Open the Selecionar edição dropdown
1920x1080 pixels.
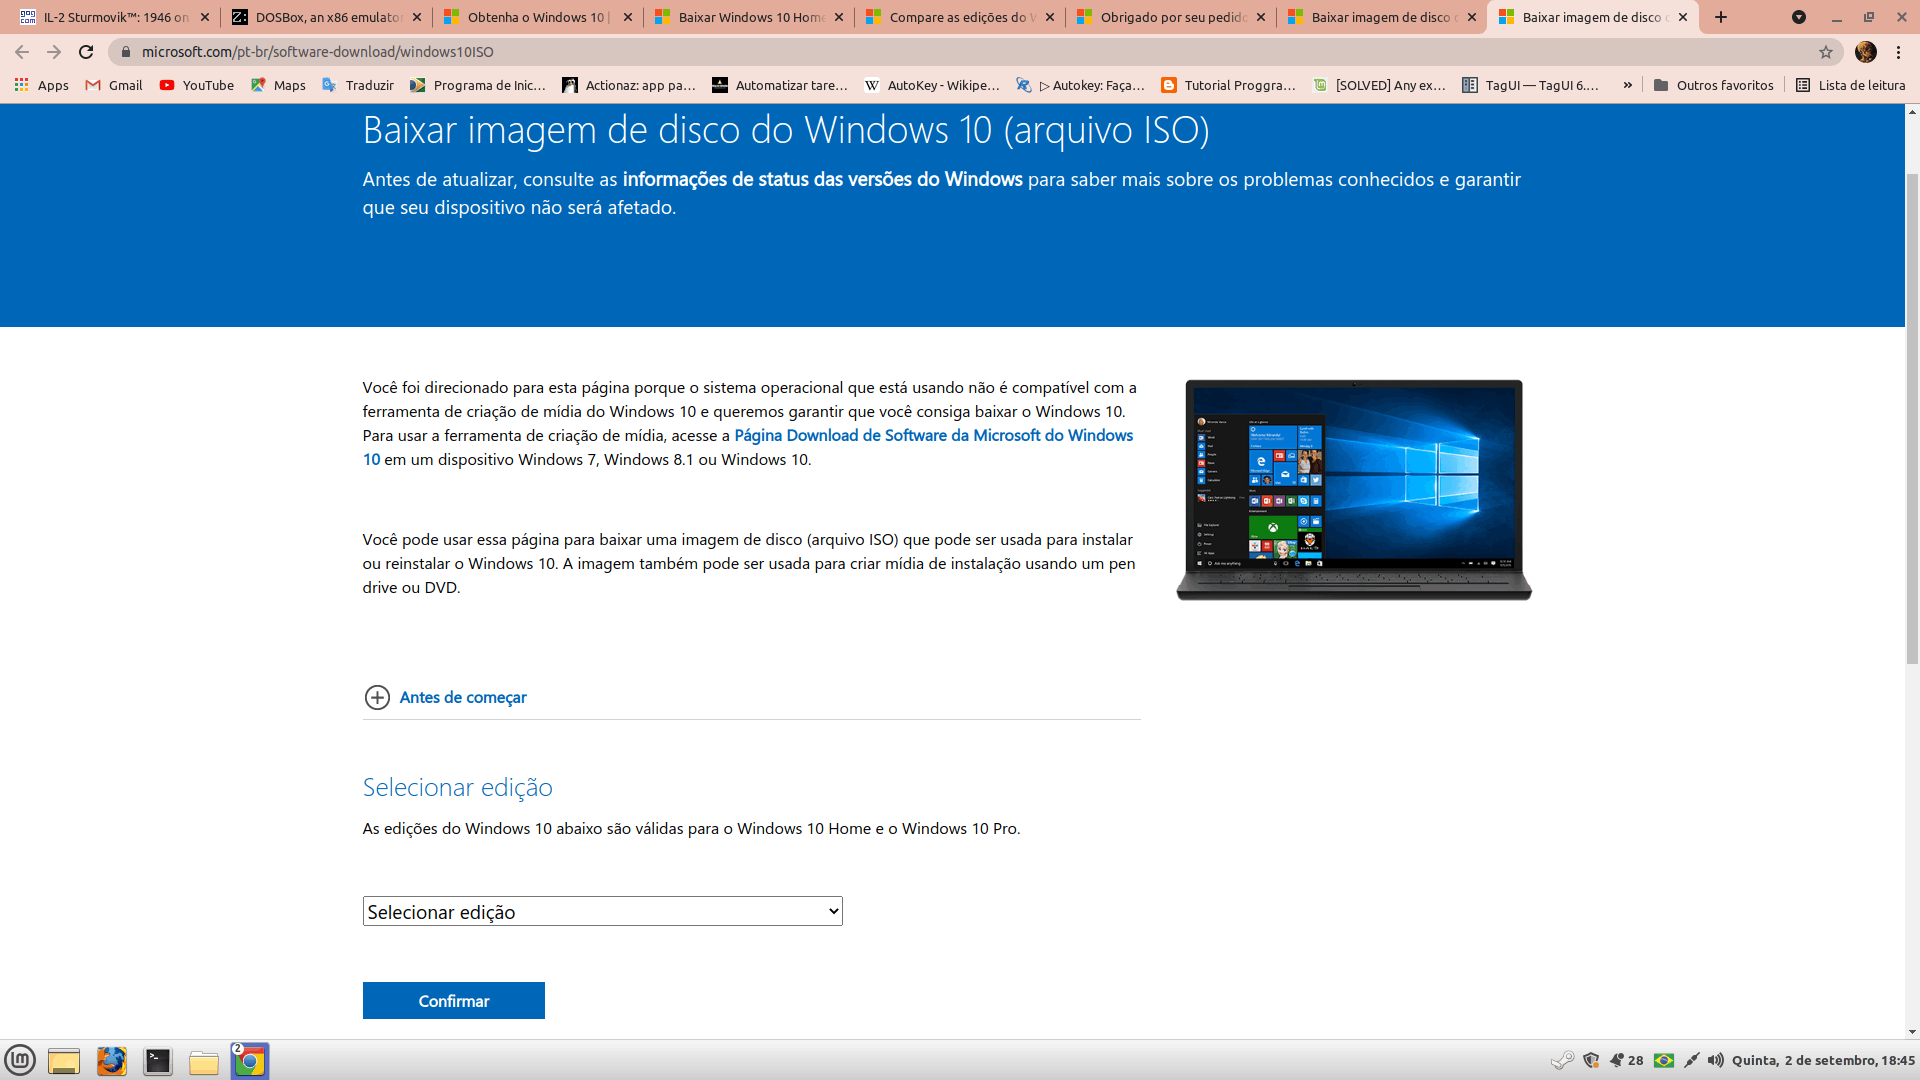[602, 911]
